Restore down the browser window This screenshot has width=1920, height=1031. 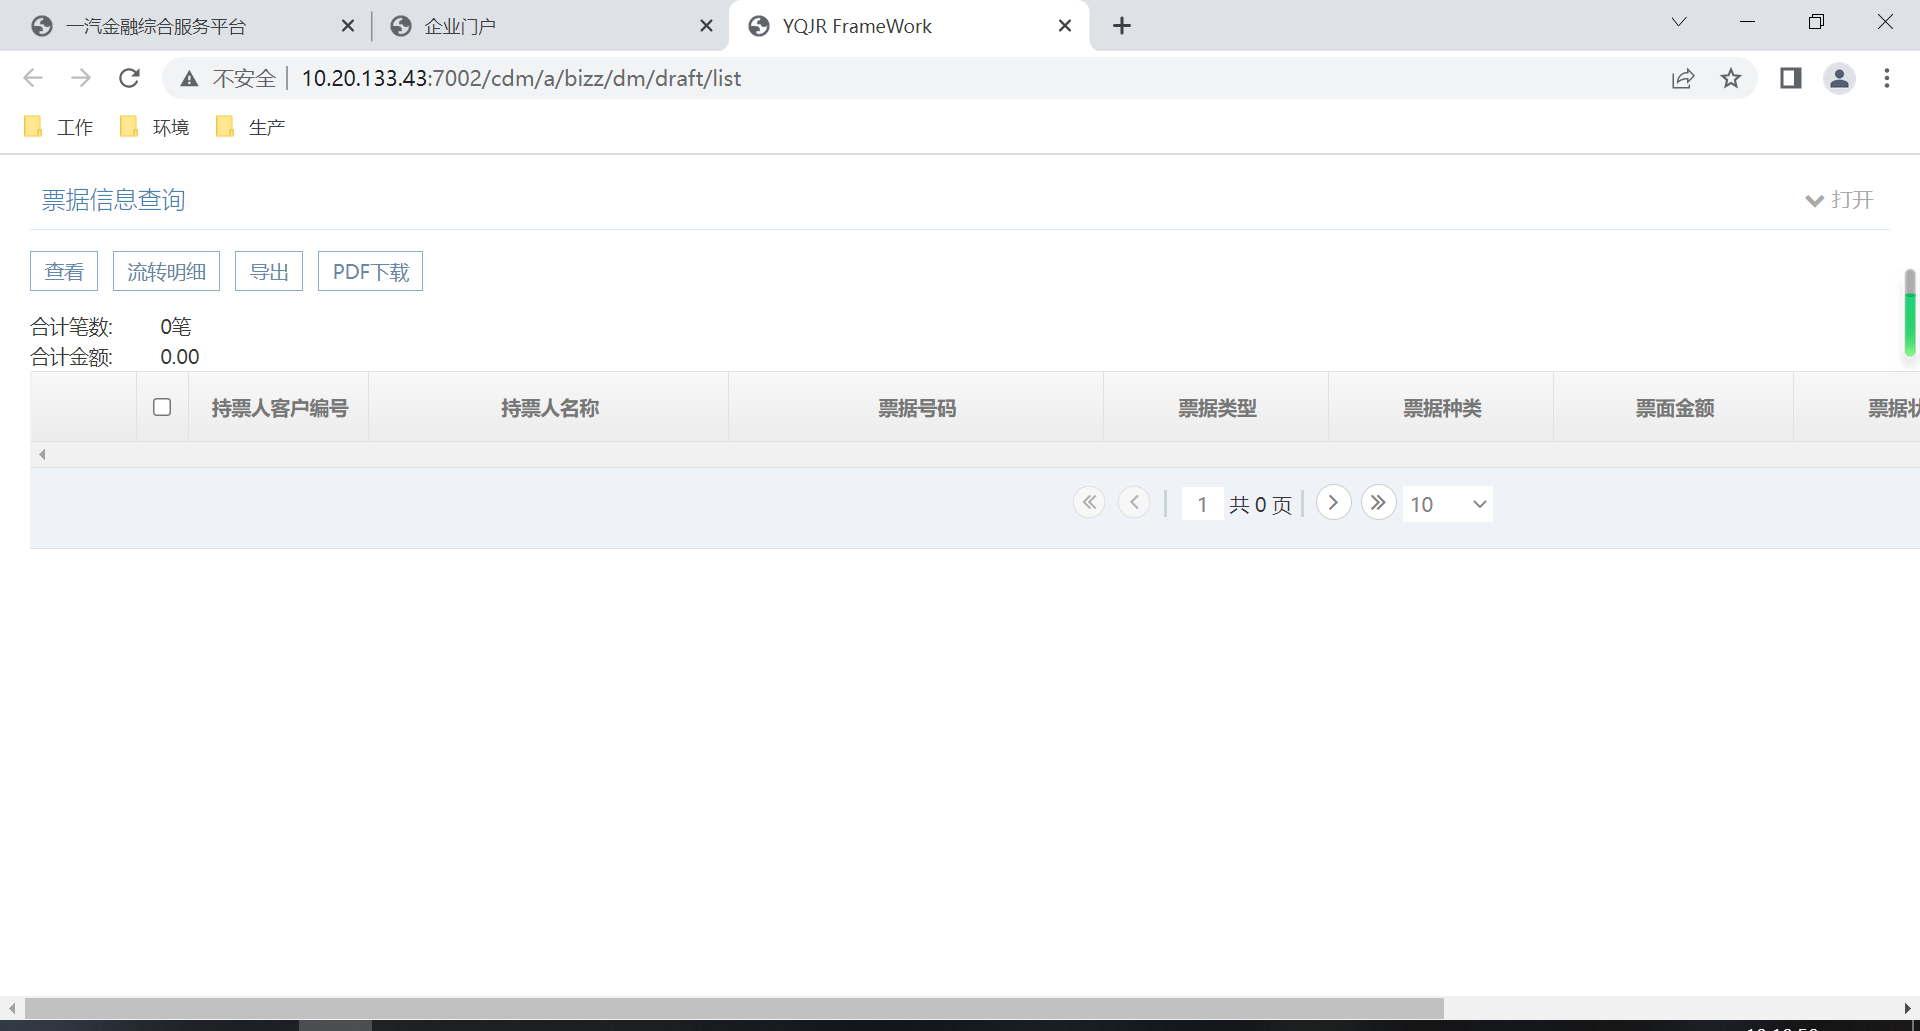coord(1816,22)
